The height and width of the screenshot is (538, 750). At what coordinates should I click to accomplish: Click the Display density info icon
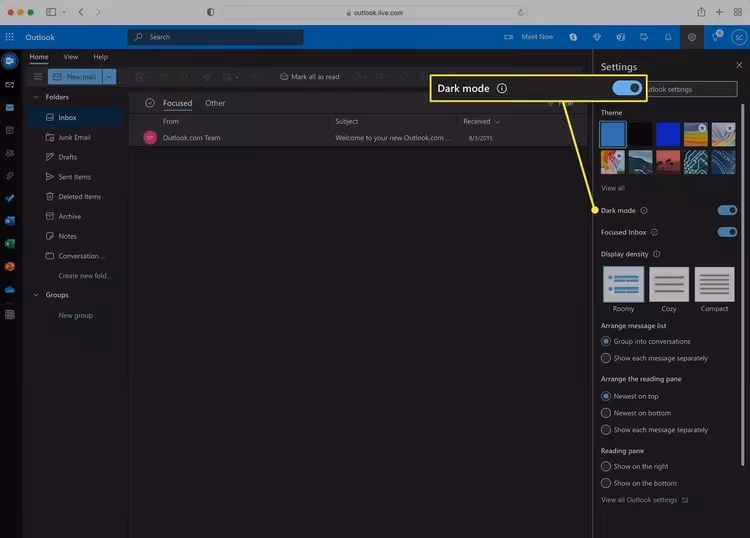(x=657, y=254)
